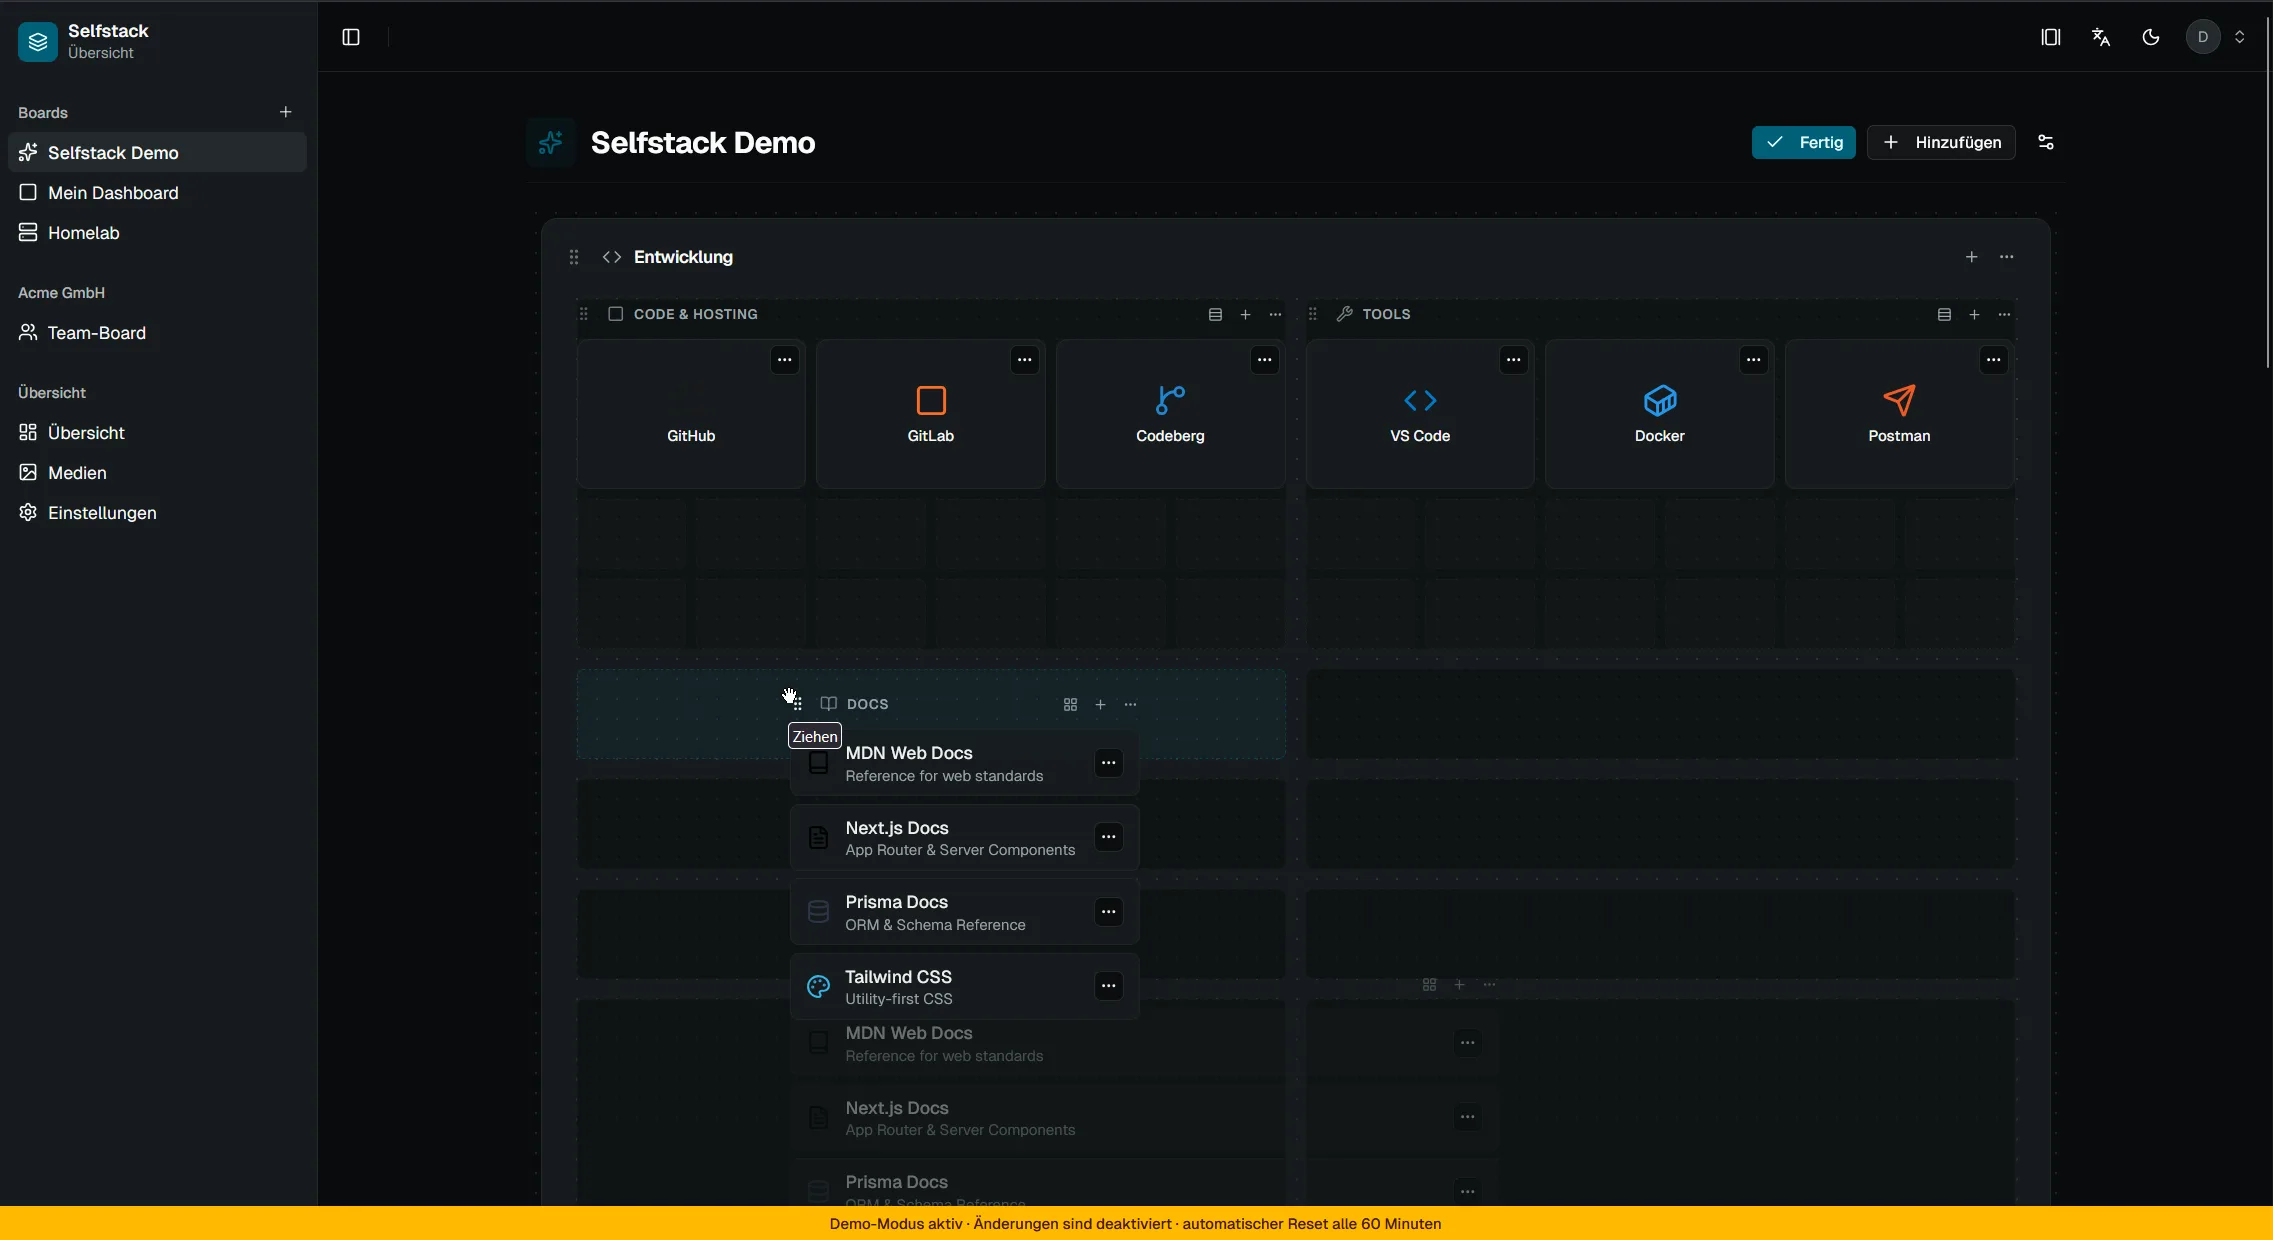
Task: Click Hinzufügen button
Action: 1941,142
